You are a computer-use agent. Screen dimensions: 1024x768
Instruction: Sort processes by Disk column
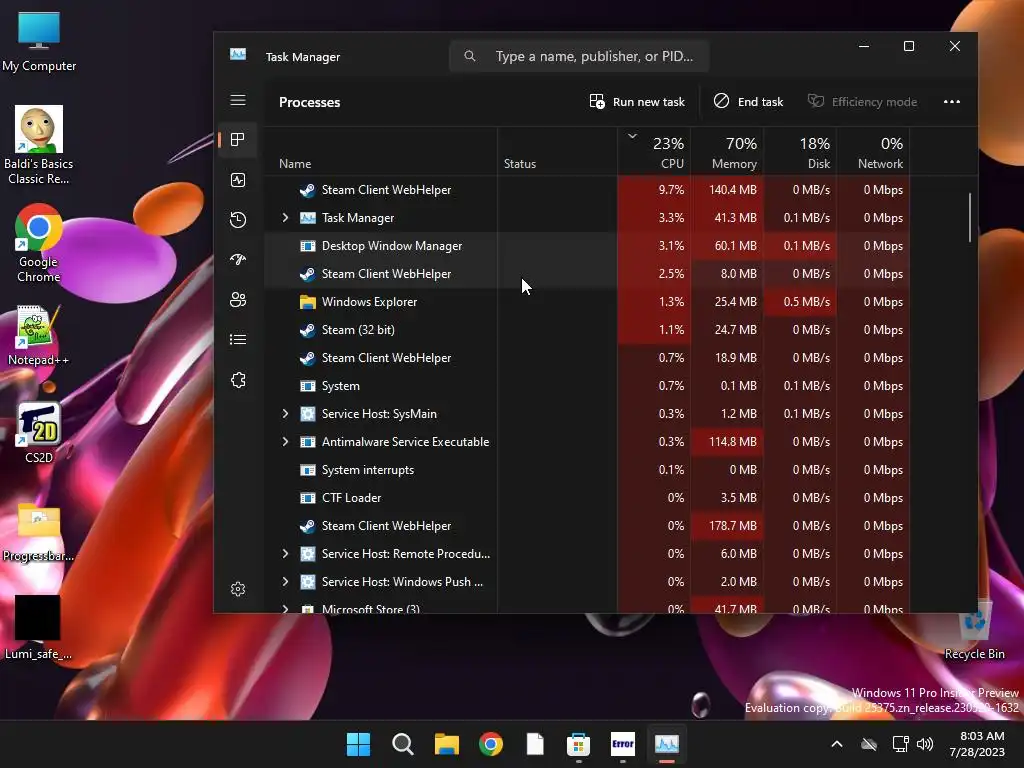pyautogui.click(x=800, y=152)
